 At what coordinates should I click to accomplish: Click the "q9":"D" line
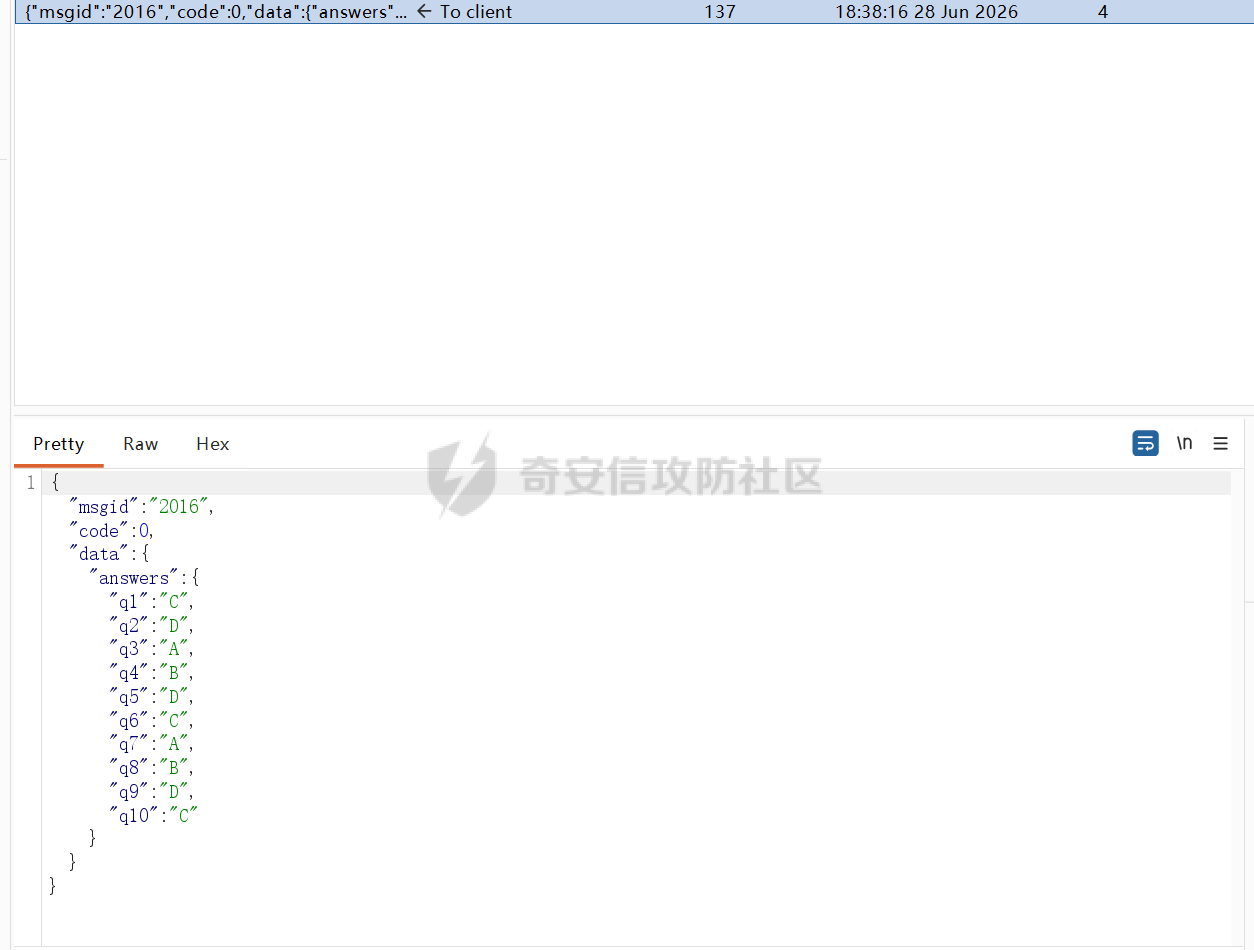[151, 792]
